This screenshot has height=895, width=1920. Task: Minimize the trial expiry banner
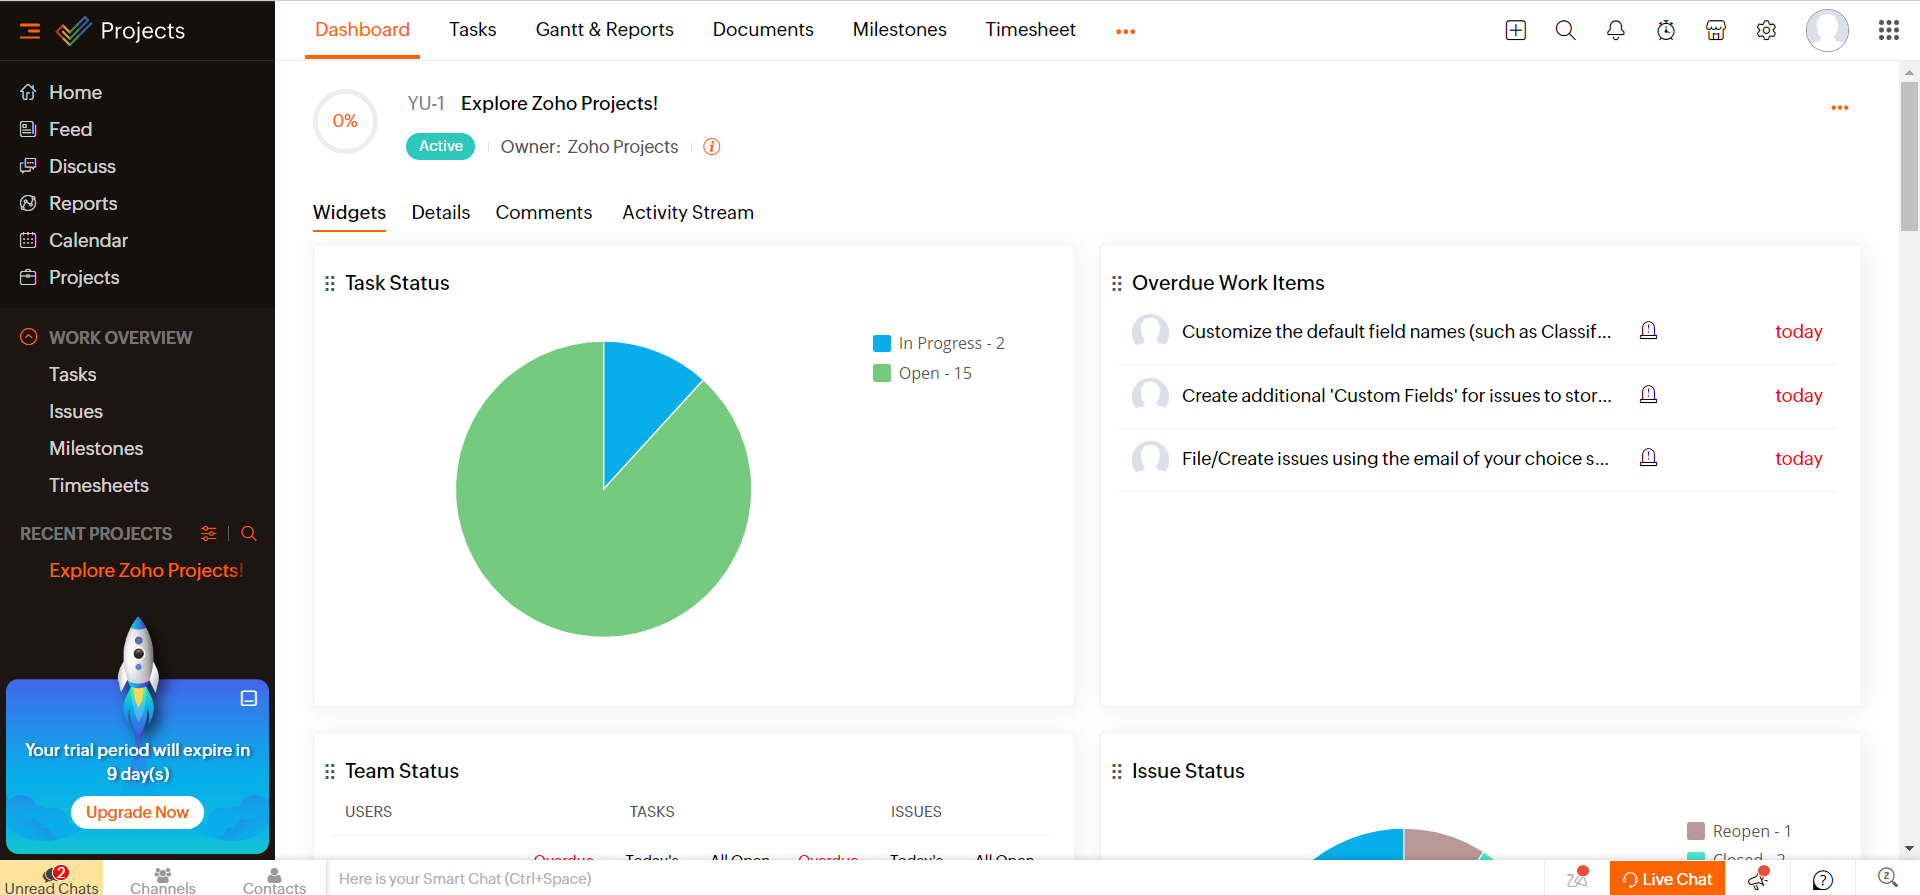tap(249, 698)
